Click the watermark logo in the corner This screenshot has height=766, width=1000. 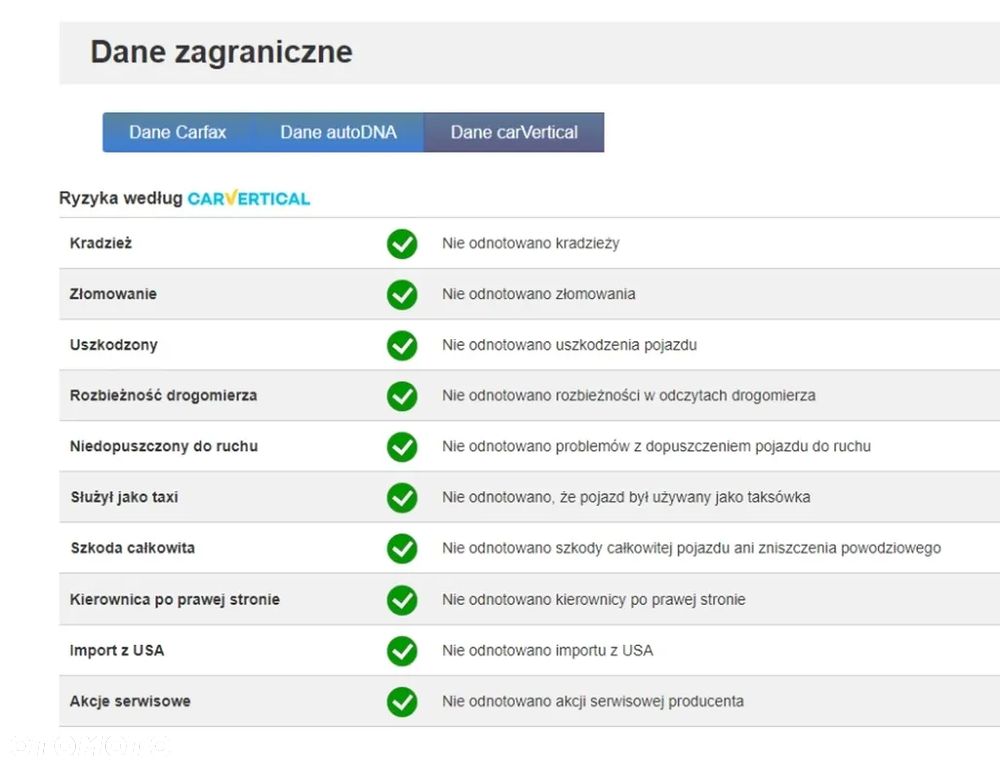coord(90,745)
